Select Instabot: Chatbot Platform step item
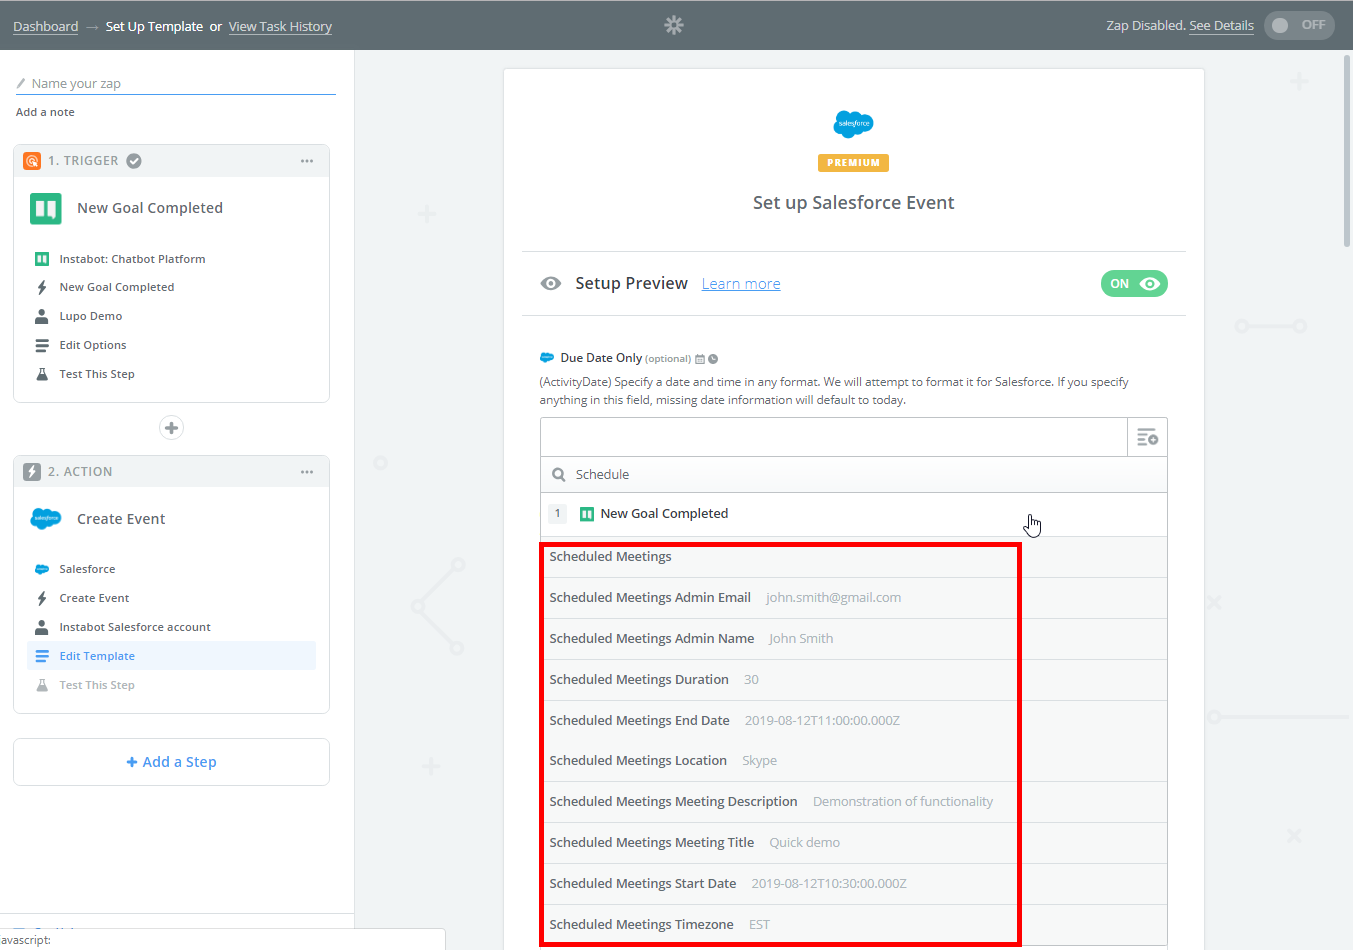The width and height of the screenshot is (1353, 950). click(132, 259)
